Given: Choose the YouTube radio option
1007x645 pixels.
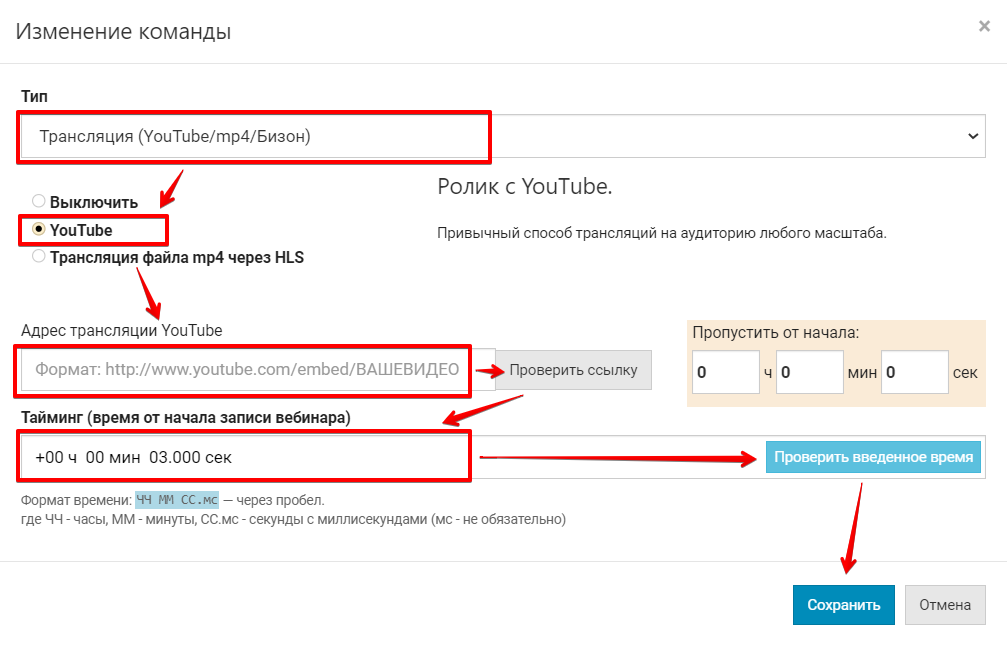Looking at the screenshot, I should coord(39,229).
